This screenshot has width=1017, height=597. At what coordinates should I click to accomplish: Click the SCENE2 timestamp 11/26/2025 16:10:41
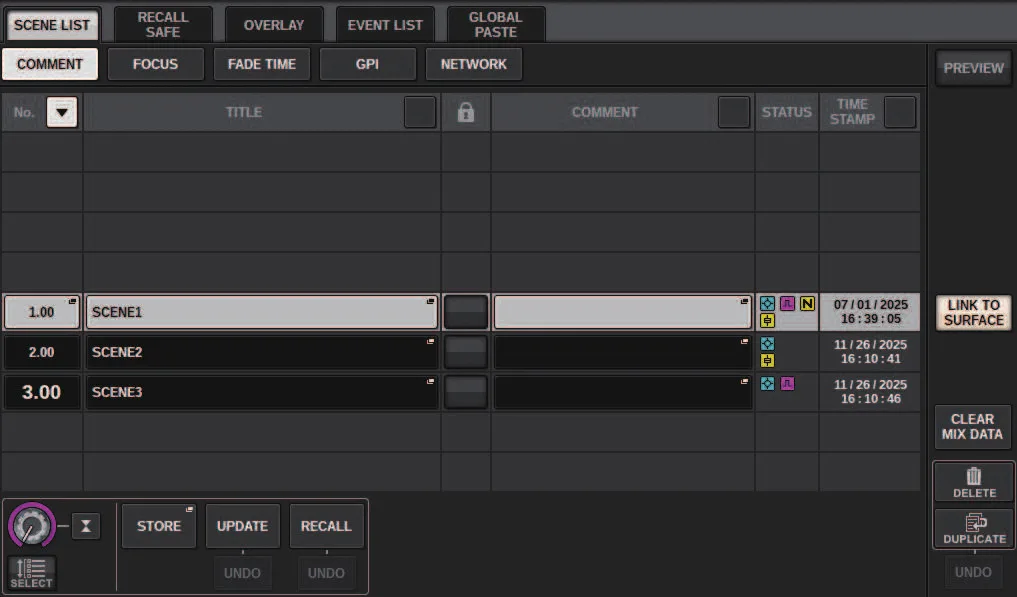[870, 352]
